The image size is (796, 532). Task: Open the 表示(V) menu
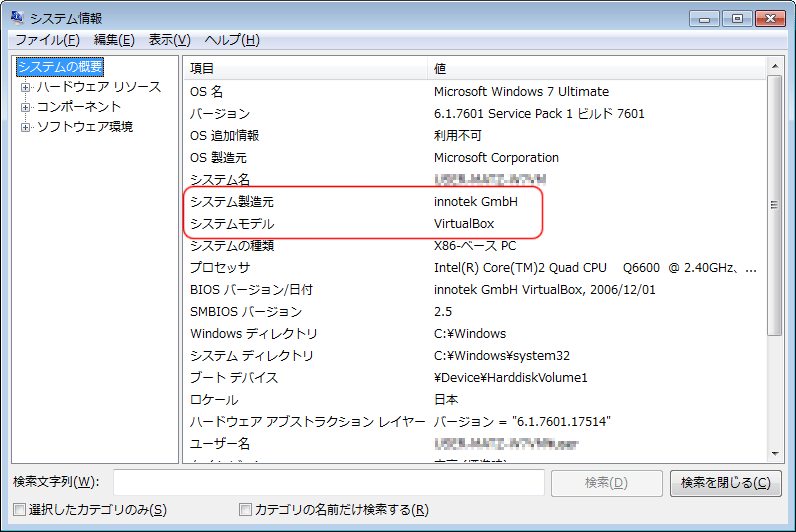click(x=170, y=40)
